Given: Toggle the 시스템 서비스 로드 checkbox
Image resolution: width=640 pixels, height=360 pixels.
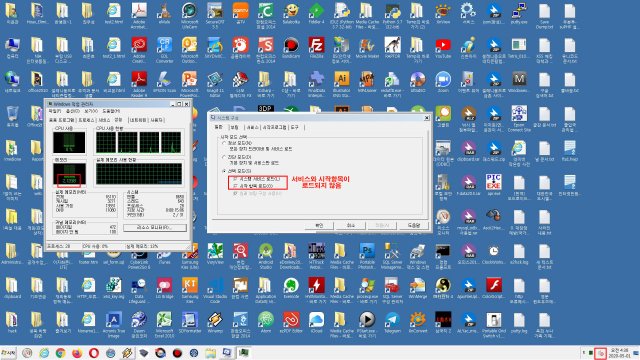Looking at the screenshot, I should pyautogui.click(x=235, y=179).
